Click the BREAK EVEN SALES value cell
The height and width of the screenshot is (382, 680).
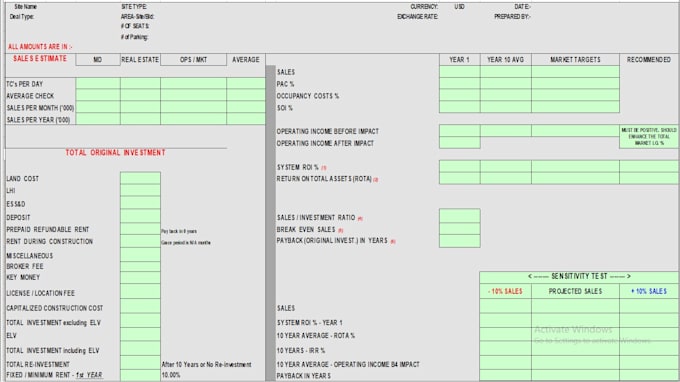[460, 229]
